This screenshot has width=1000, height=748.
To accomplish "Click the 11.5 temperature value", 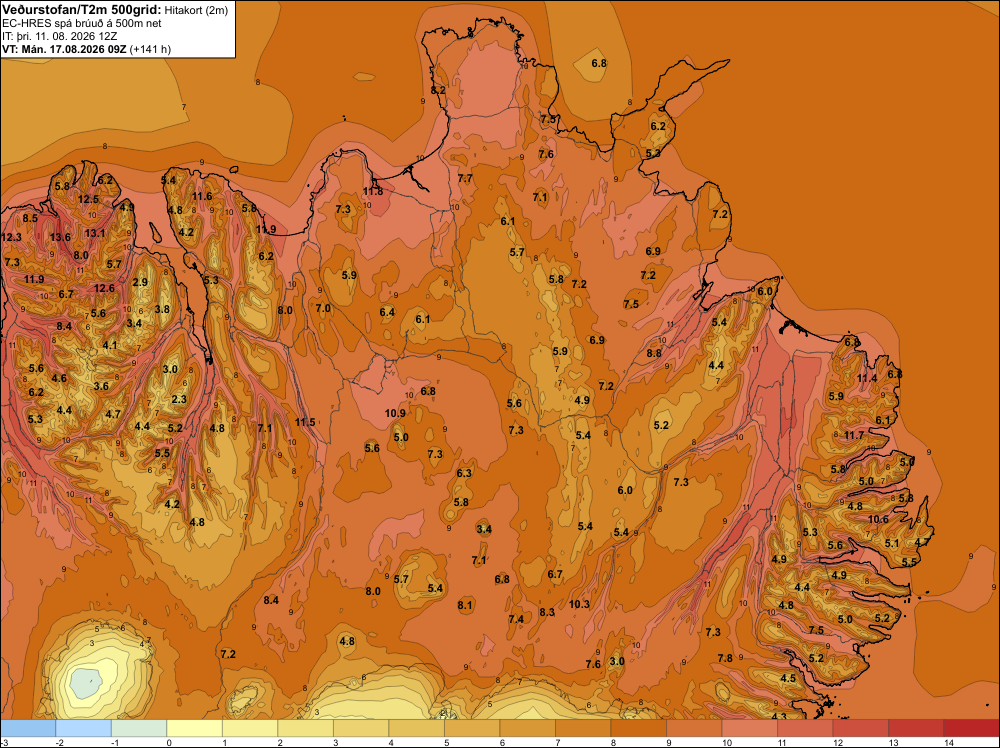I will pos(305,422).
